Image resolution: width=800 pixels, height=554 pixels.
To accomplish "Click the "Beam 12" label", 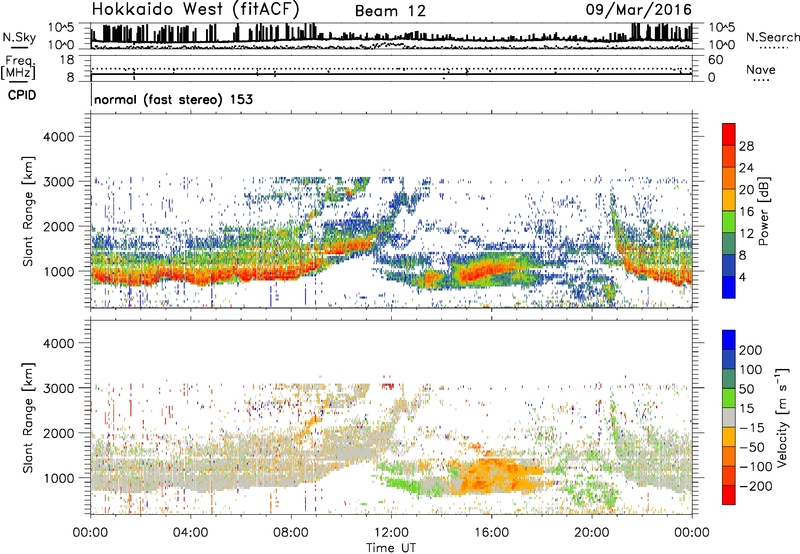I will click(390, 11).
